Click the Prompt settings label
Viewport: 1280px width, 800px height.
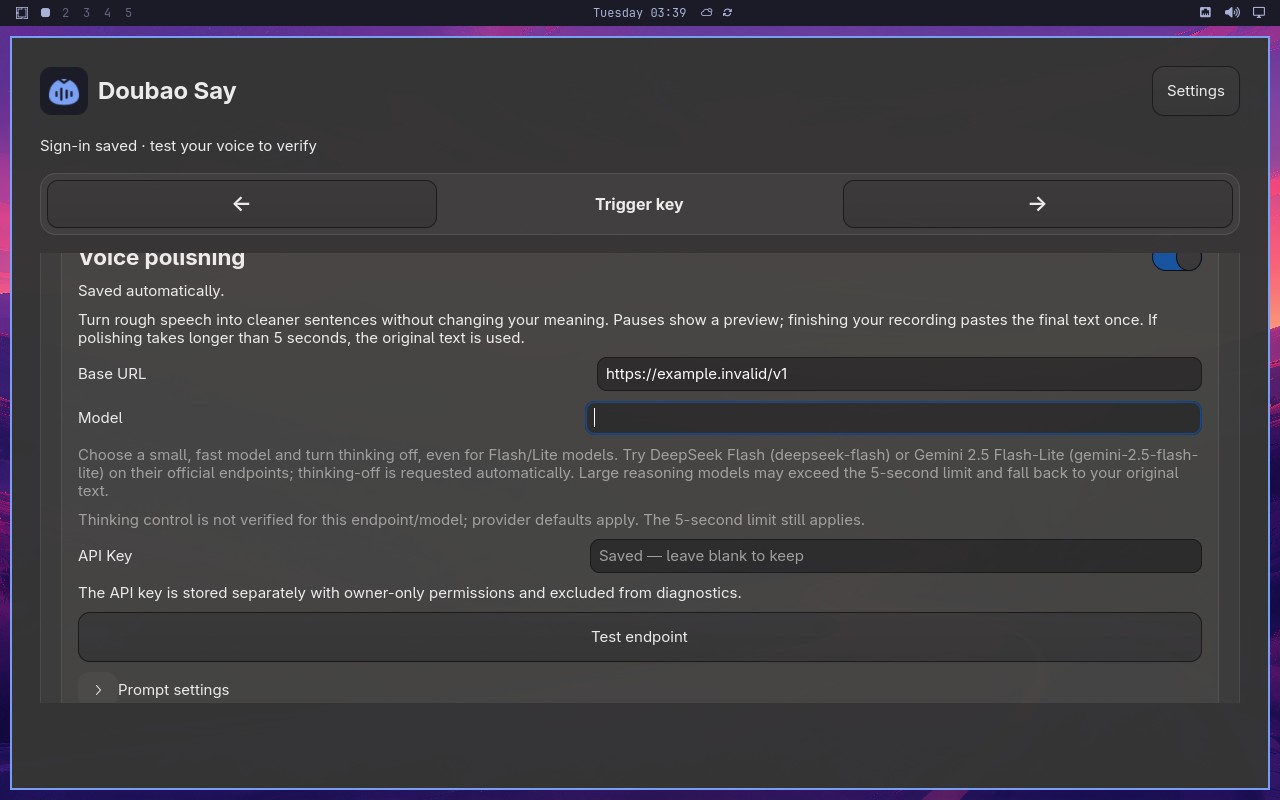(173, 690)
